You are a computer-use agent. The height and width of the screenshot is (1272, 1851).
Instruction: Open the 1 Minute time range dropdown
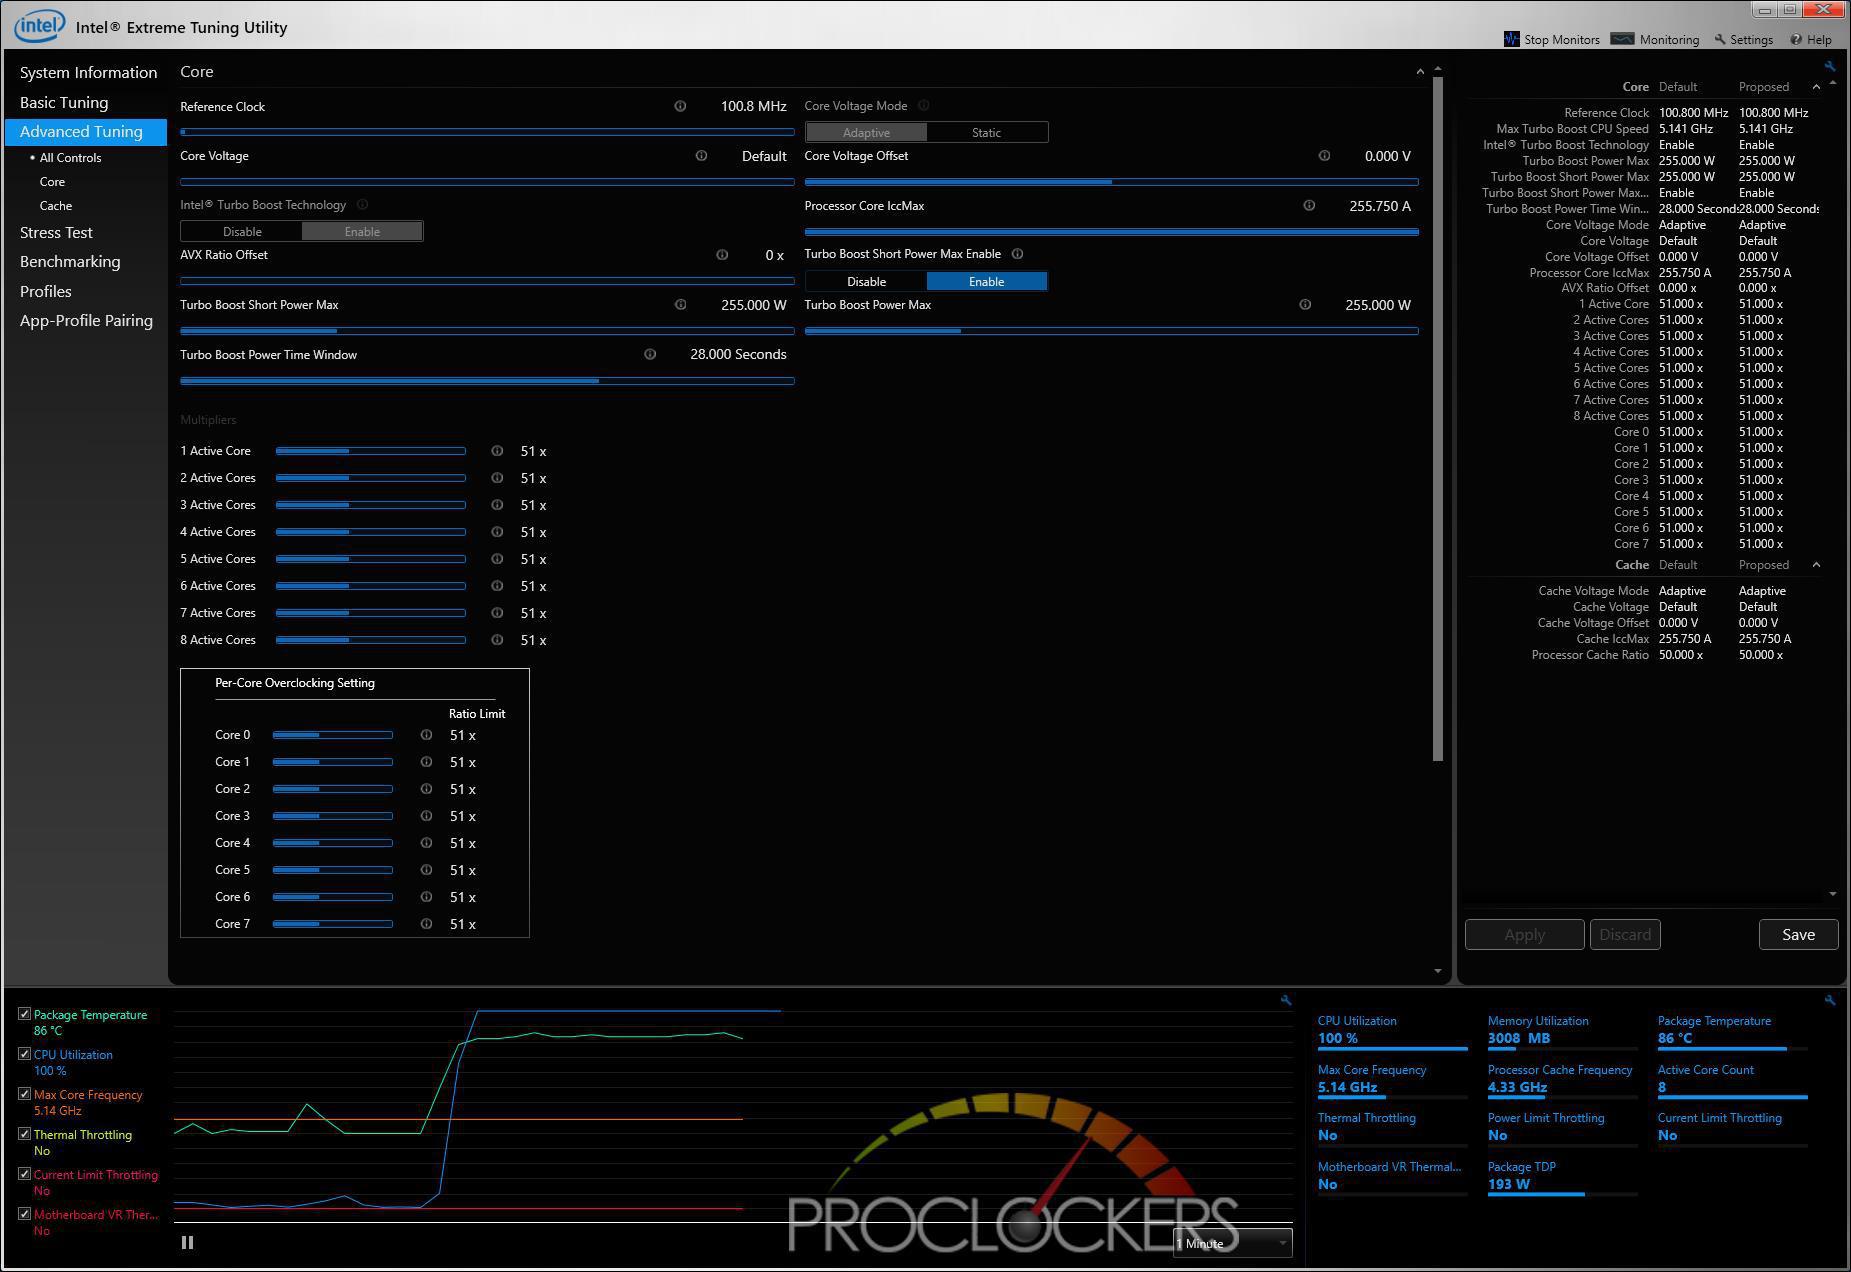(1232, 1243)
